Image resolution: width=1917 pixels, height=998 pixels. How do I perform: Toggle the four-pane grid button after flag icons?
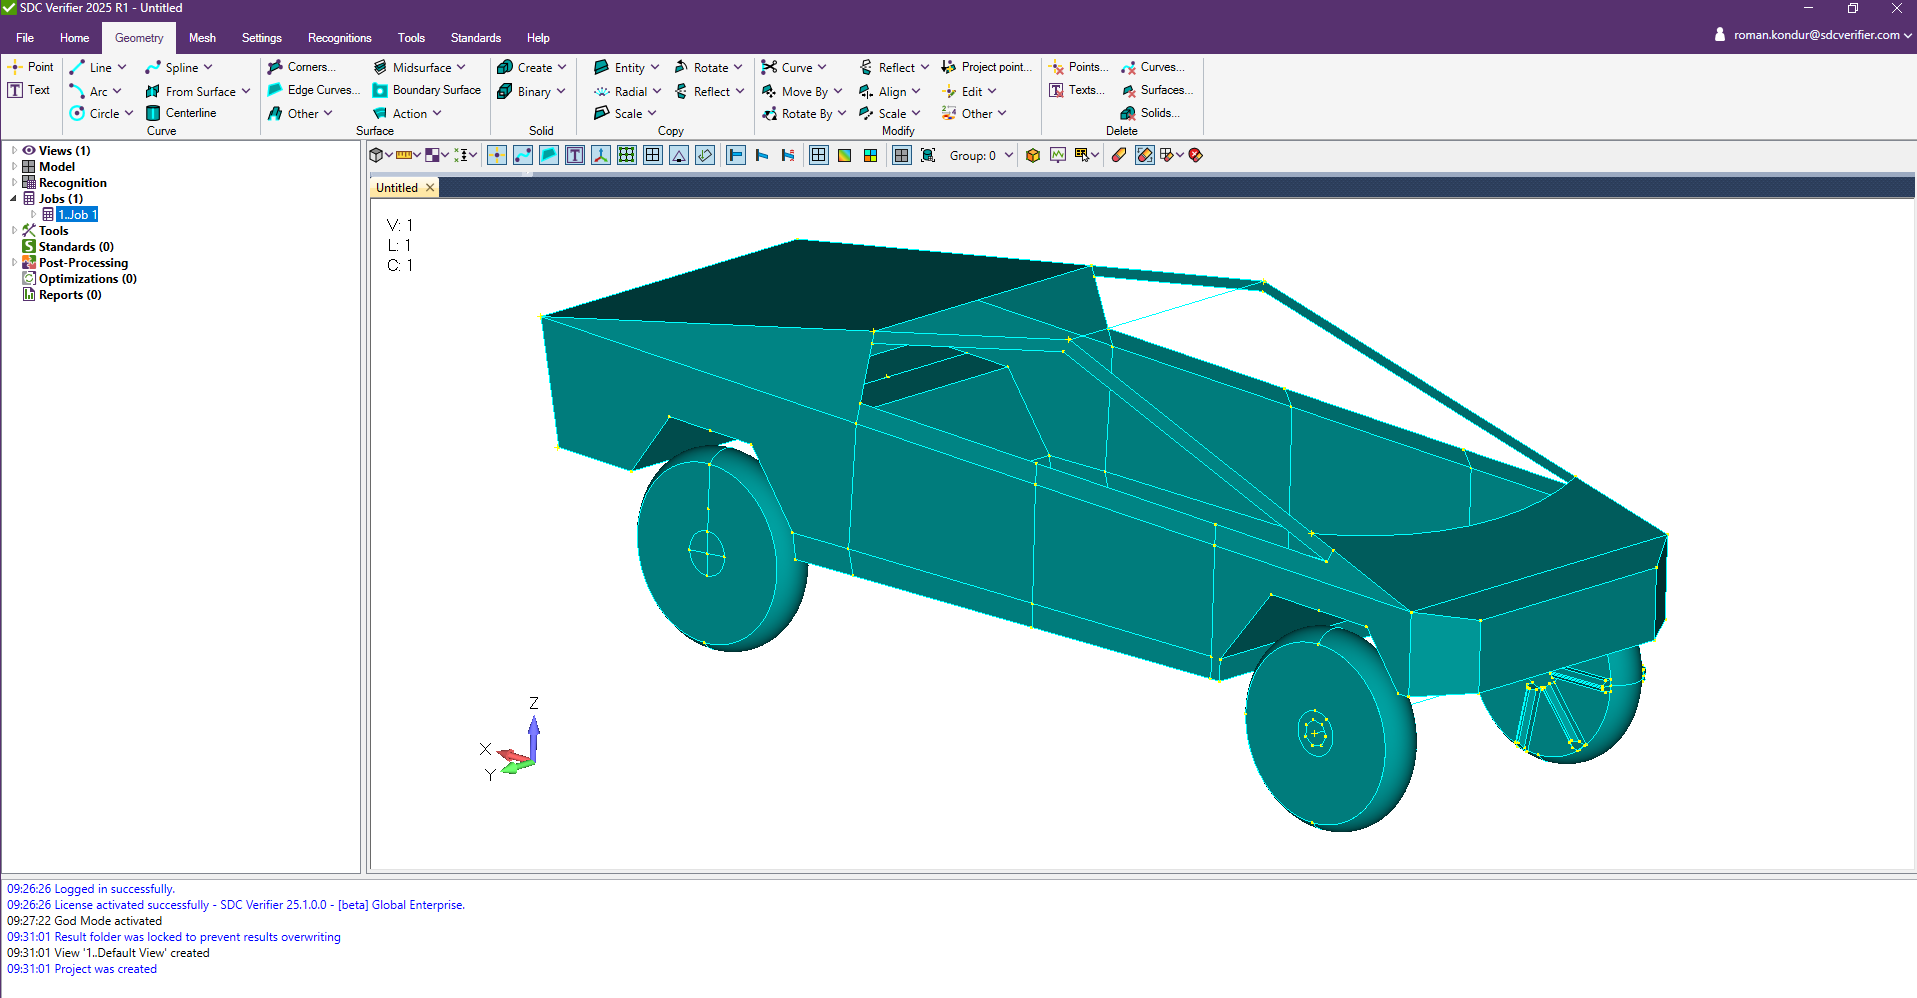coord(819,155)
